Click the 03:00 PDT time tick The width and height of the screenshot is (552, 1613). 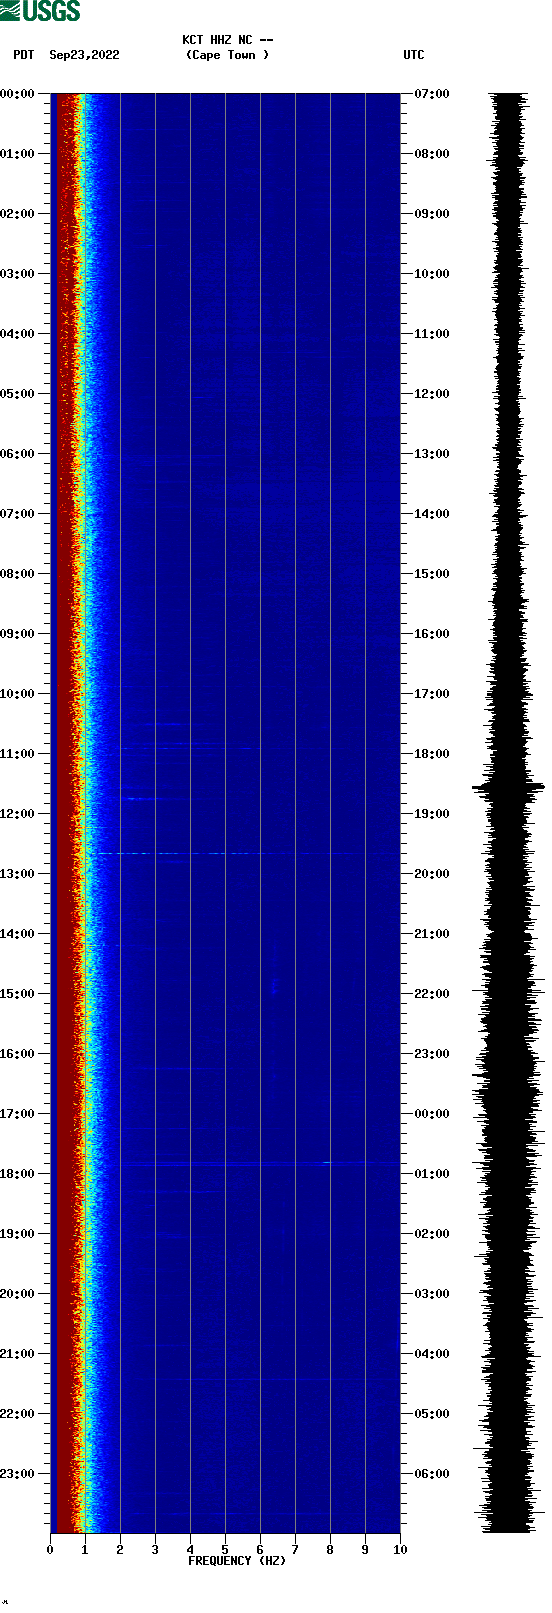(x=17, y=274)
